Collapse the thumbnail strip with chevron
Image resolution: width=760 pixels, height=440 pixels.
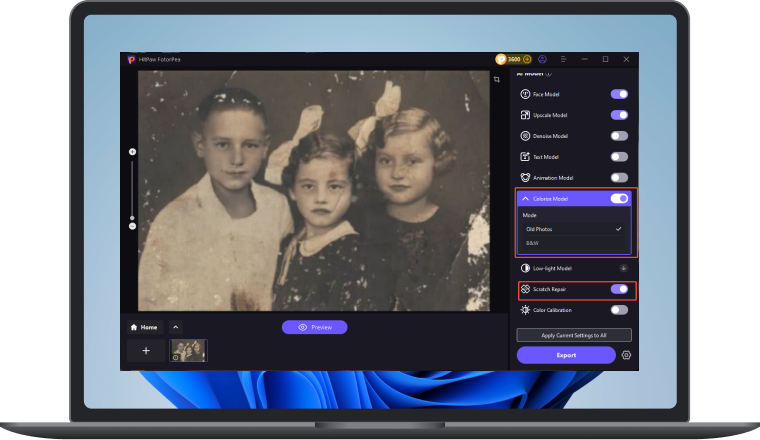pyautogui.click(x=175, y=327)
